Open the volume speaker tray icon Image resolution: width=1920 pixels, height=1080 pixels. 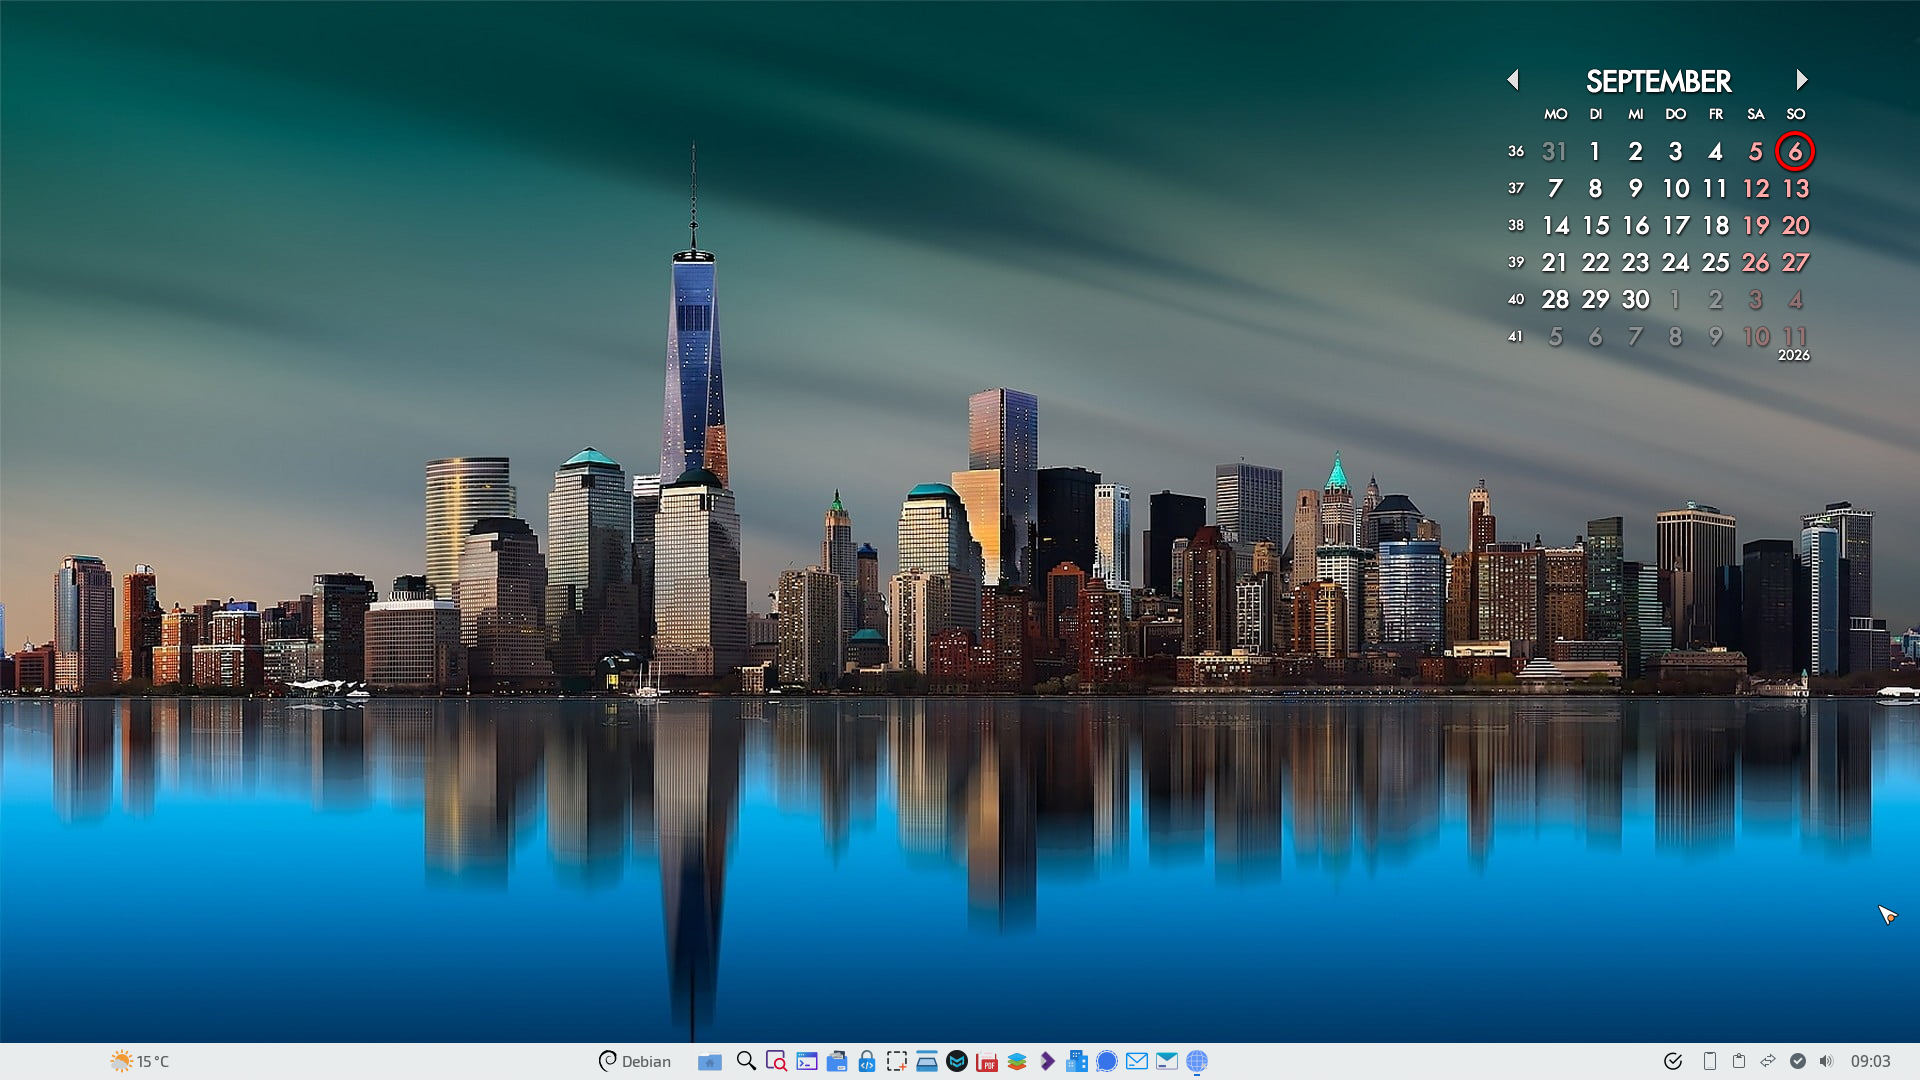(1826, 1061)
